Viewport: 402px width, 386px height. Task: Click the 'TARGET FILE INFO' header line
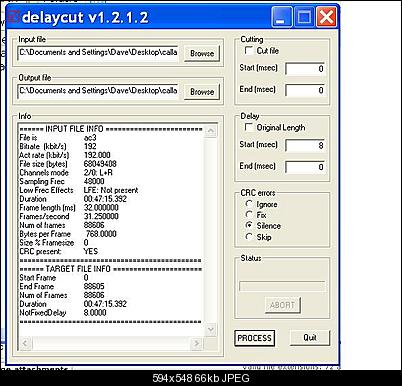[x=111, y=269]
